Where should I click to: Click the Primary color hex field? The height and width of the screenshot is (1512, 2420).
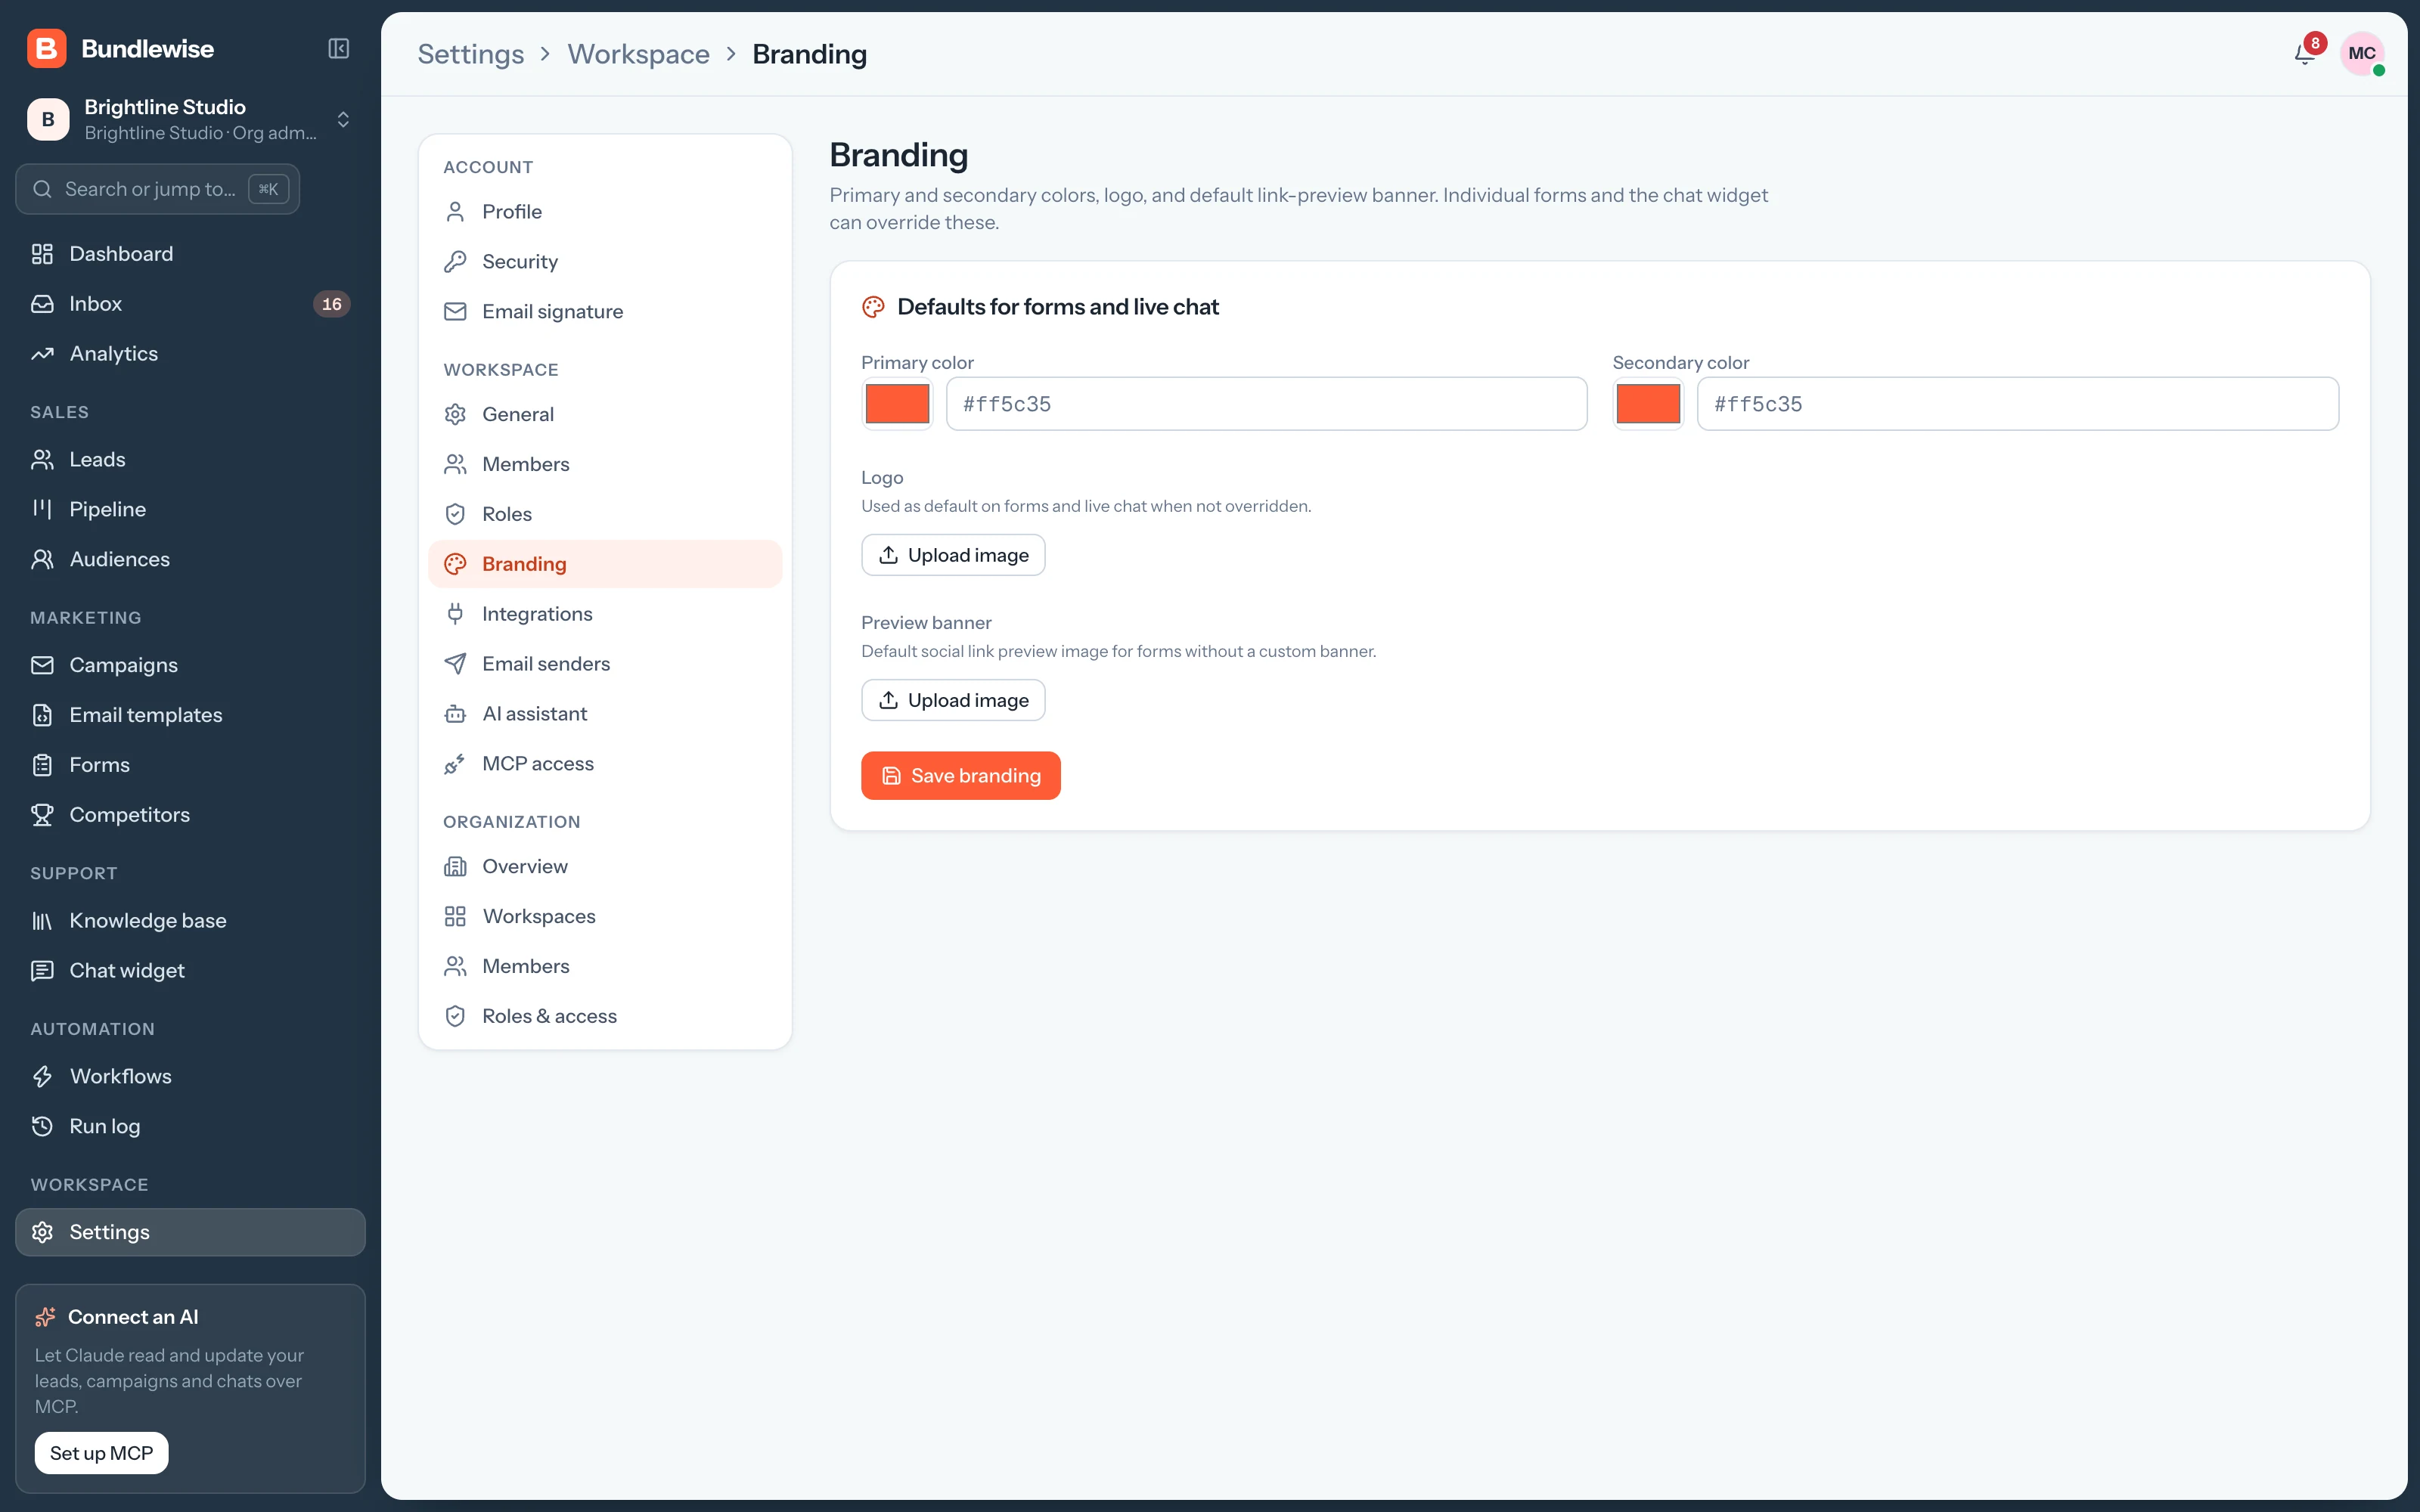coord(1266,404)
